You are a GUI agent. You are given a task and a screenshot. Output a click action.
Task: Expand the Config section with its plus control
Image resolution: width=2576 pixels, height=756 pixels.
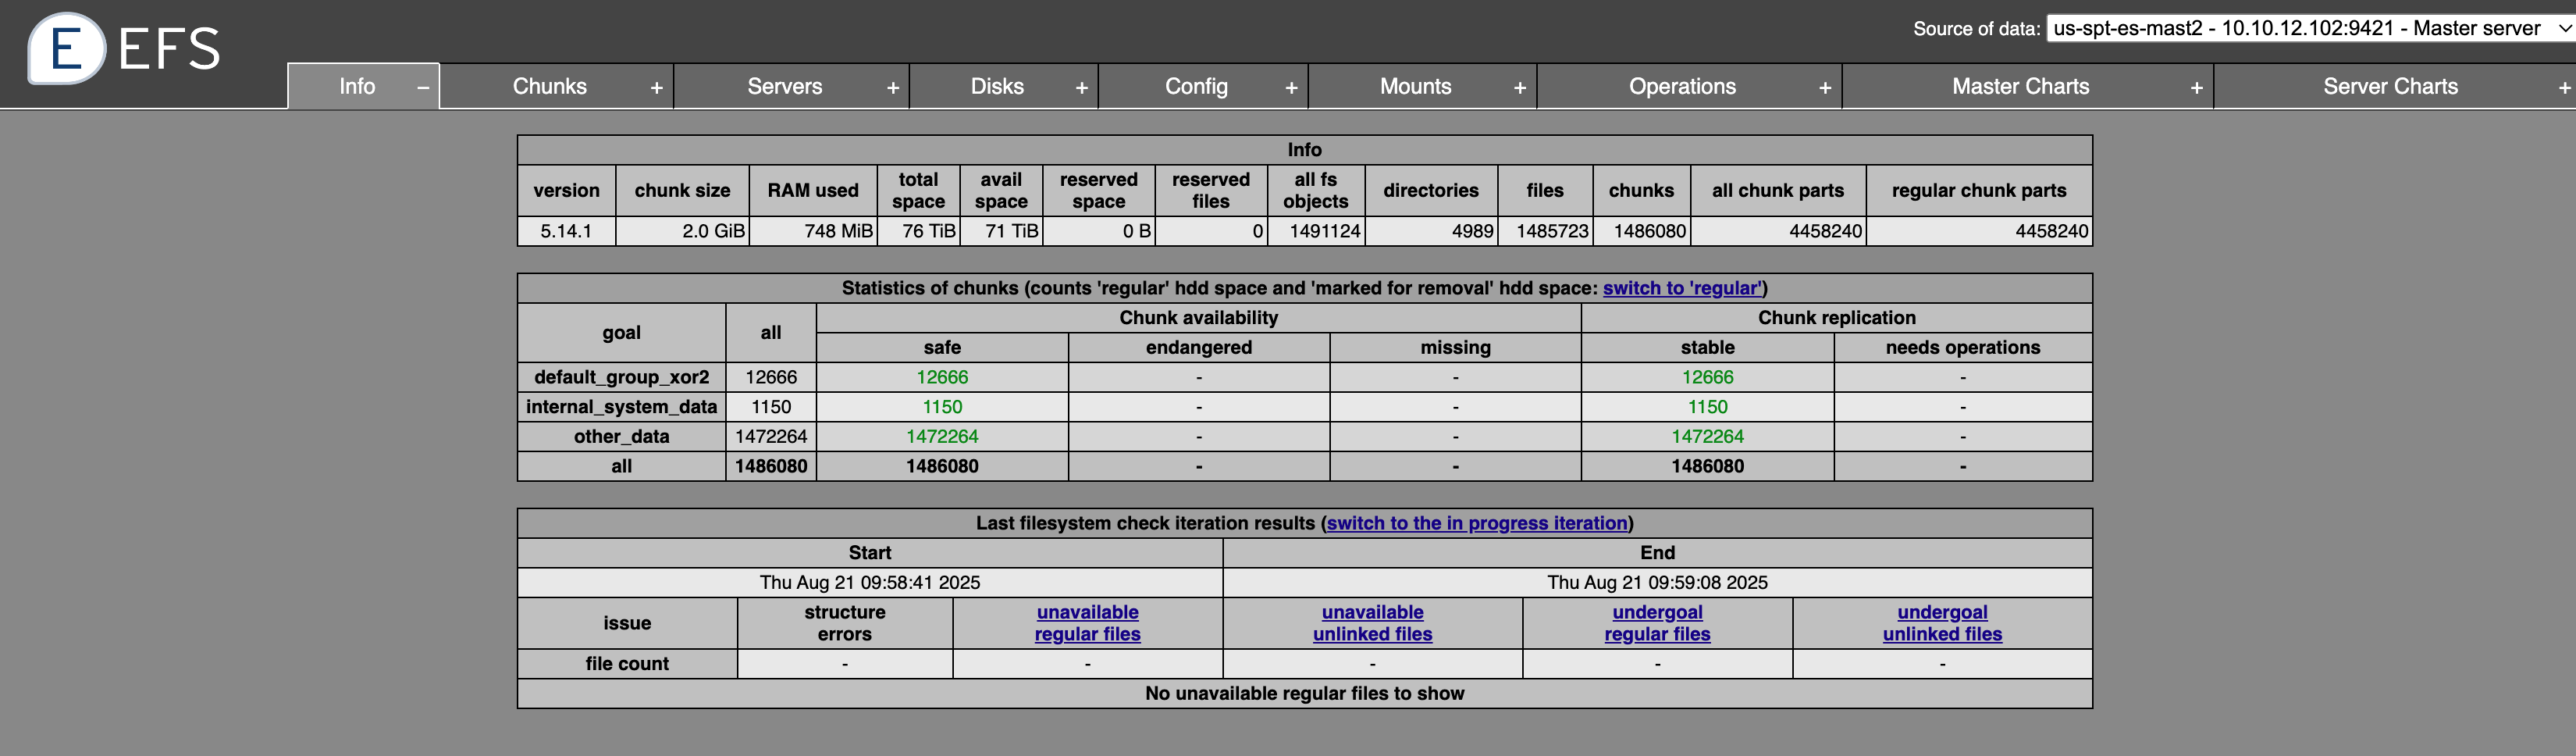(1291, 86)
